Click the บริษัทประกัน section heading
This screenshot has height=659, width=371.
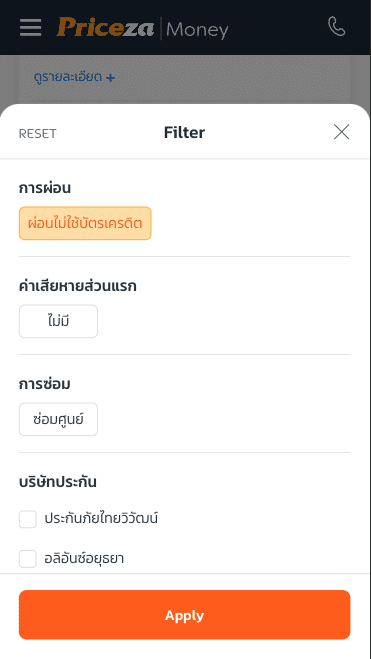58,482
